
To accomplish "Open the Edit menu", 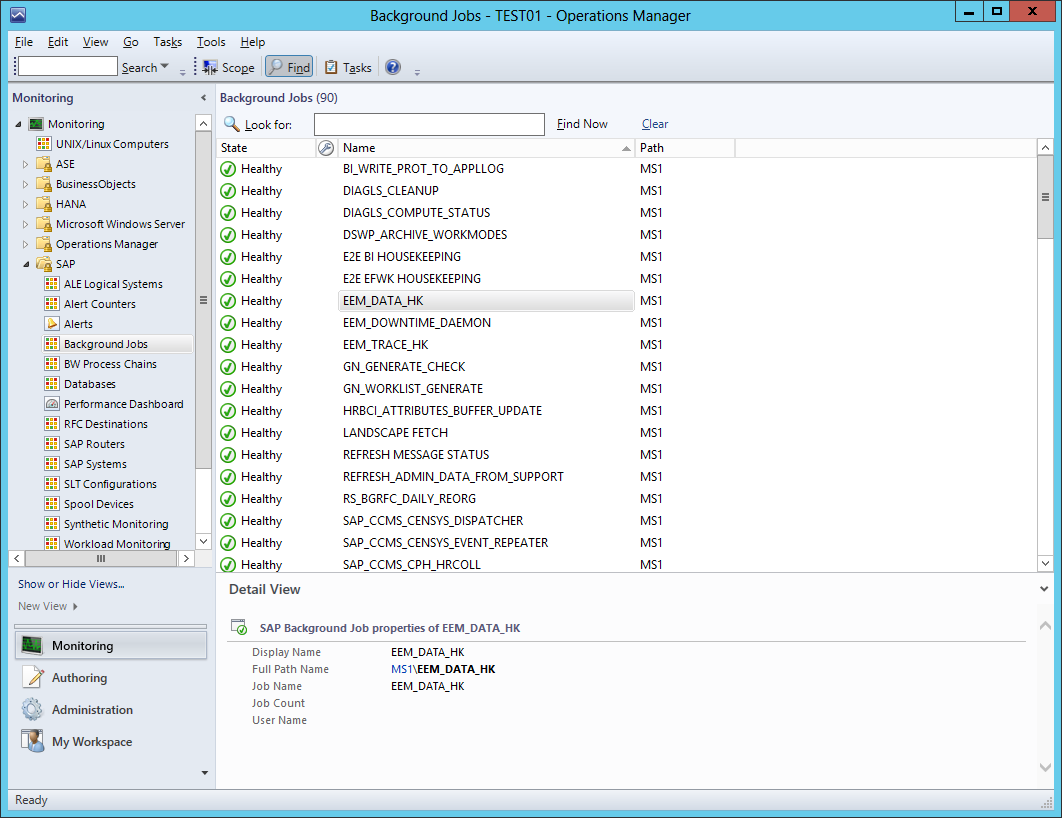I will coord(58,42).
